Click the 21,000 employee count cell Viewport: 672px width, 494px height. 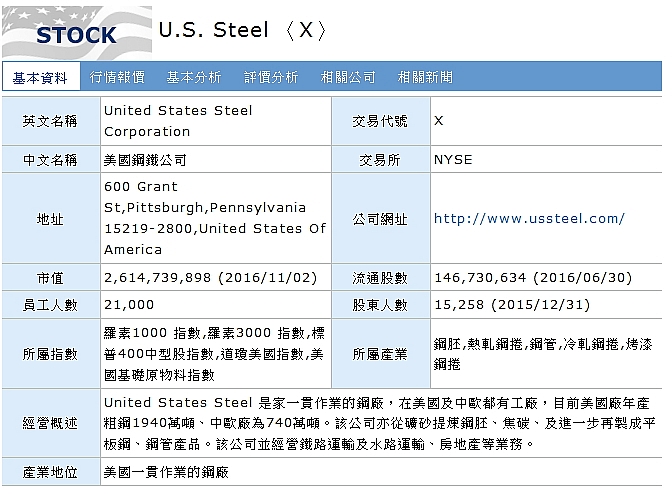pos(216,305)
